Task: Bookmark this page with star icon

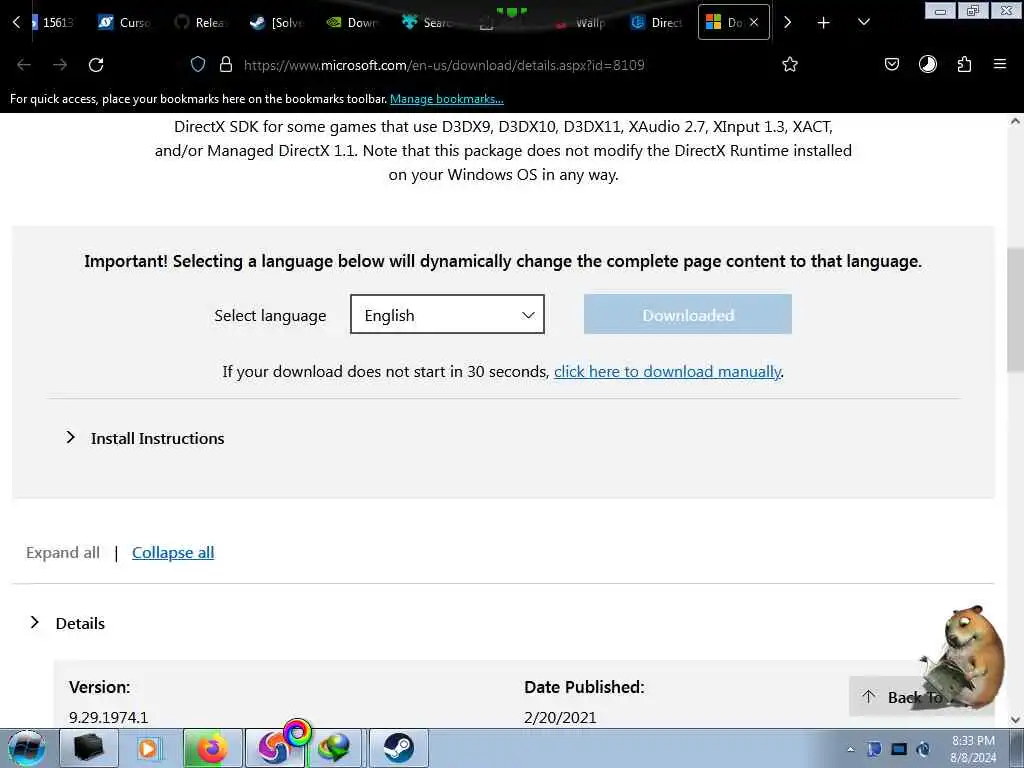Action: pos(790,64)
